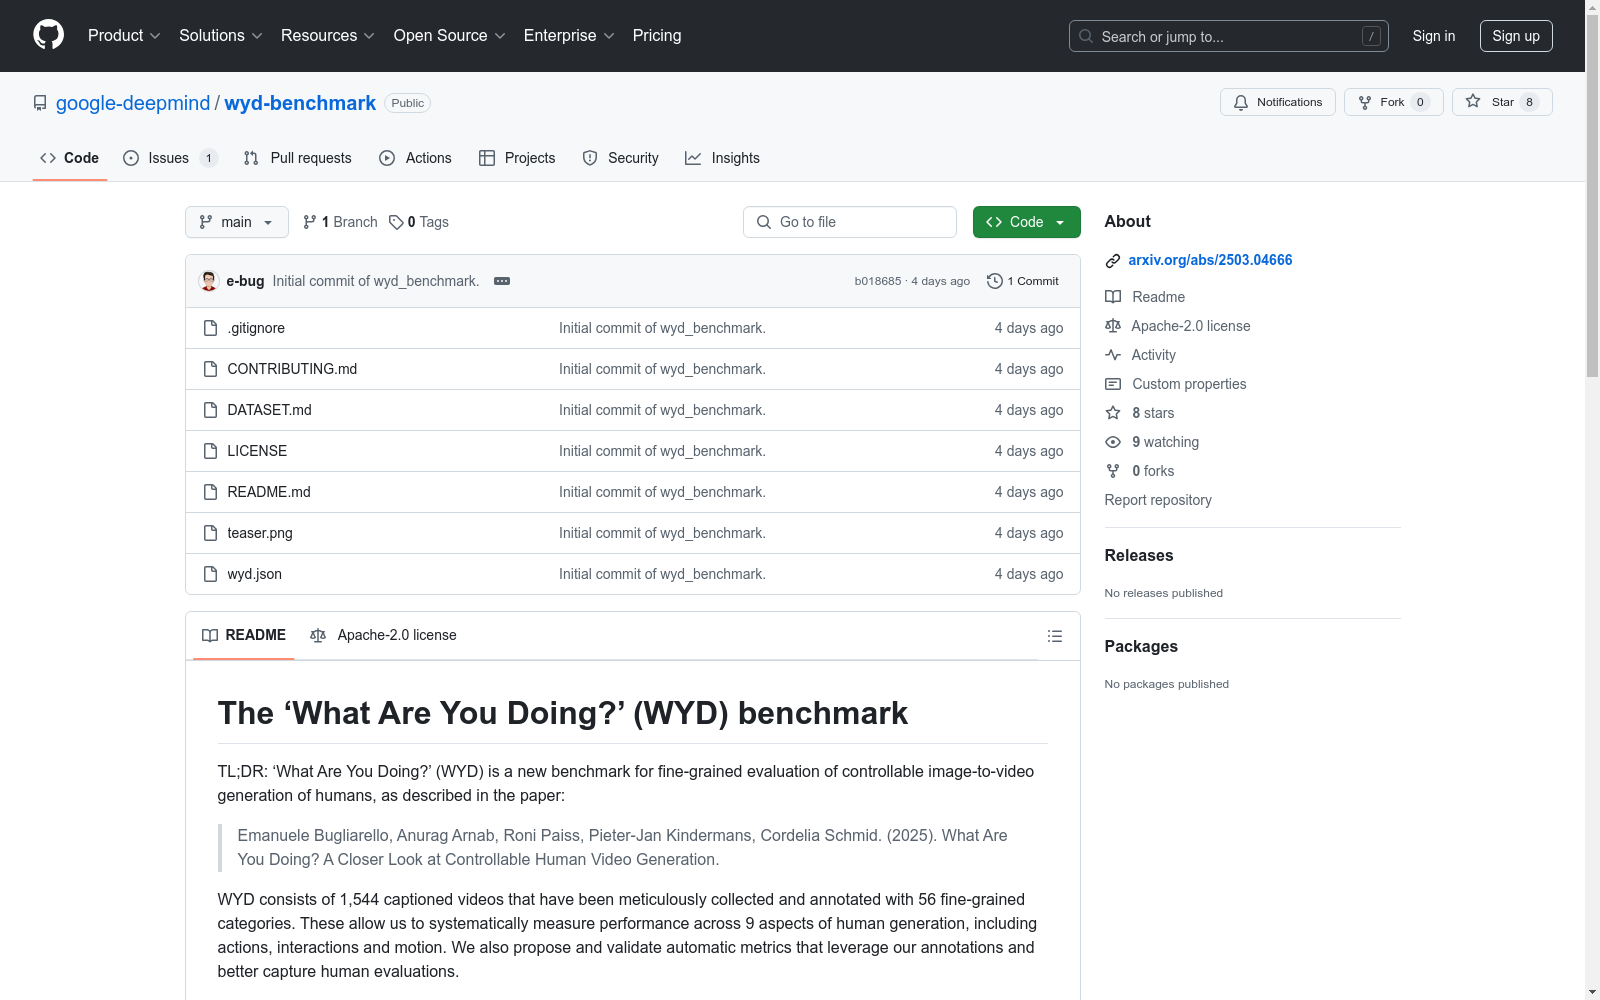Click the file icon next to wyd.json
This screenshot has width=1600, height=1000.
pyautogui.click(x=210, y=574)
